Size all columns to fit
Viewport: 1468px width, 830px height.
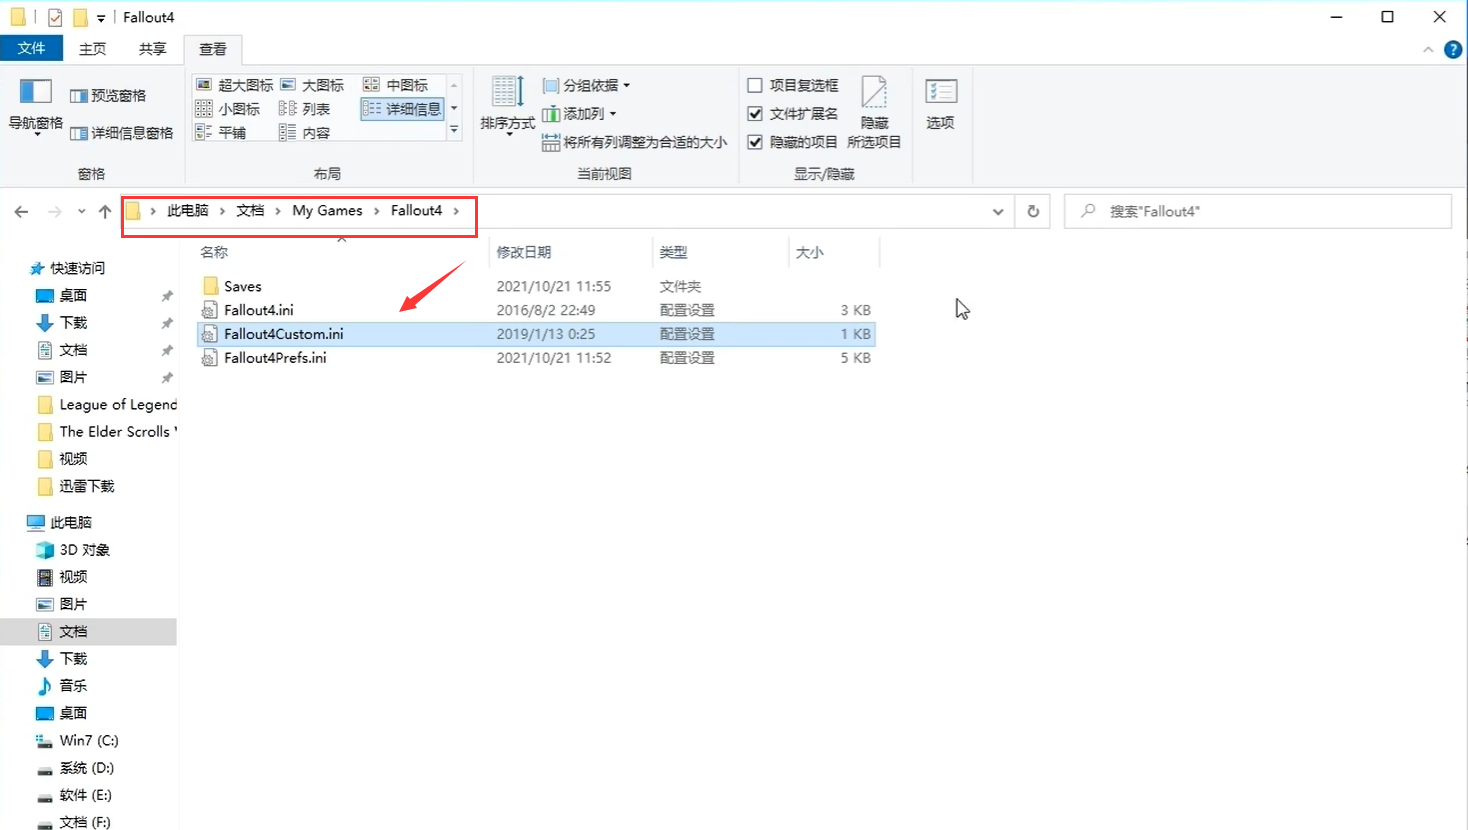(634, 142)
